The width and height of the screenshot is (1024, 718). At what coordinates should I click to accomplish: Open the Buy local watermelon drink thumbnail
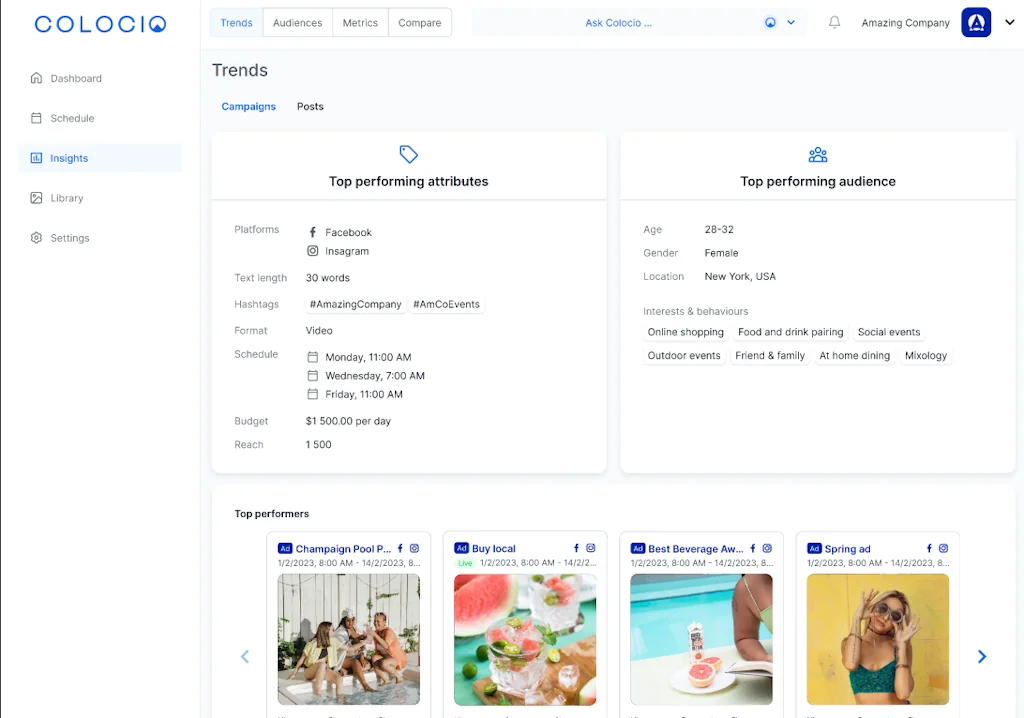pyautogui.click(x=525, y=639)
